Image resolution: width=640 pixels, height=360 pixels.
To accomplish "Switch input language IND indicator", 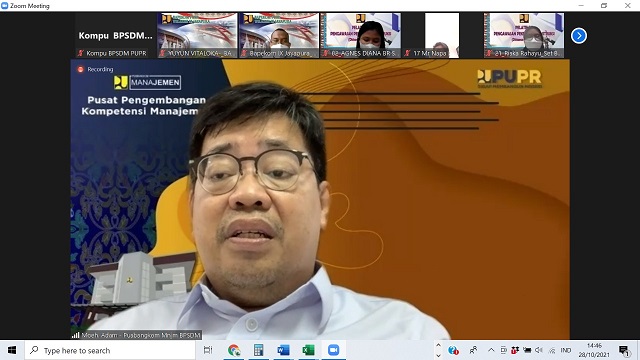I will coord(566,350).
